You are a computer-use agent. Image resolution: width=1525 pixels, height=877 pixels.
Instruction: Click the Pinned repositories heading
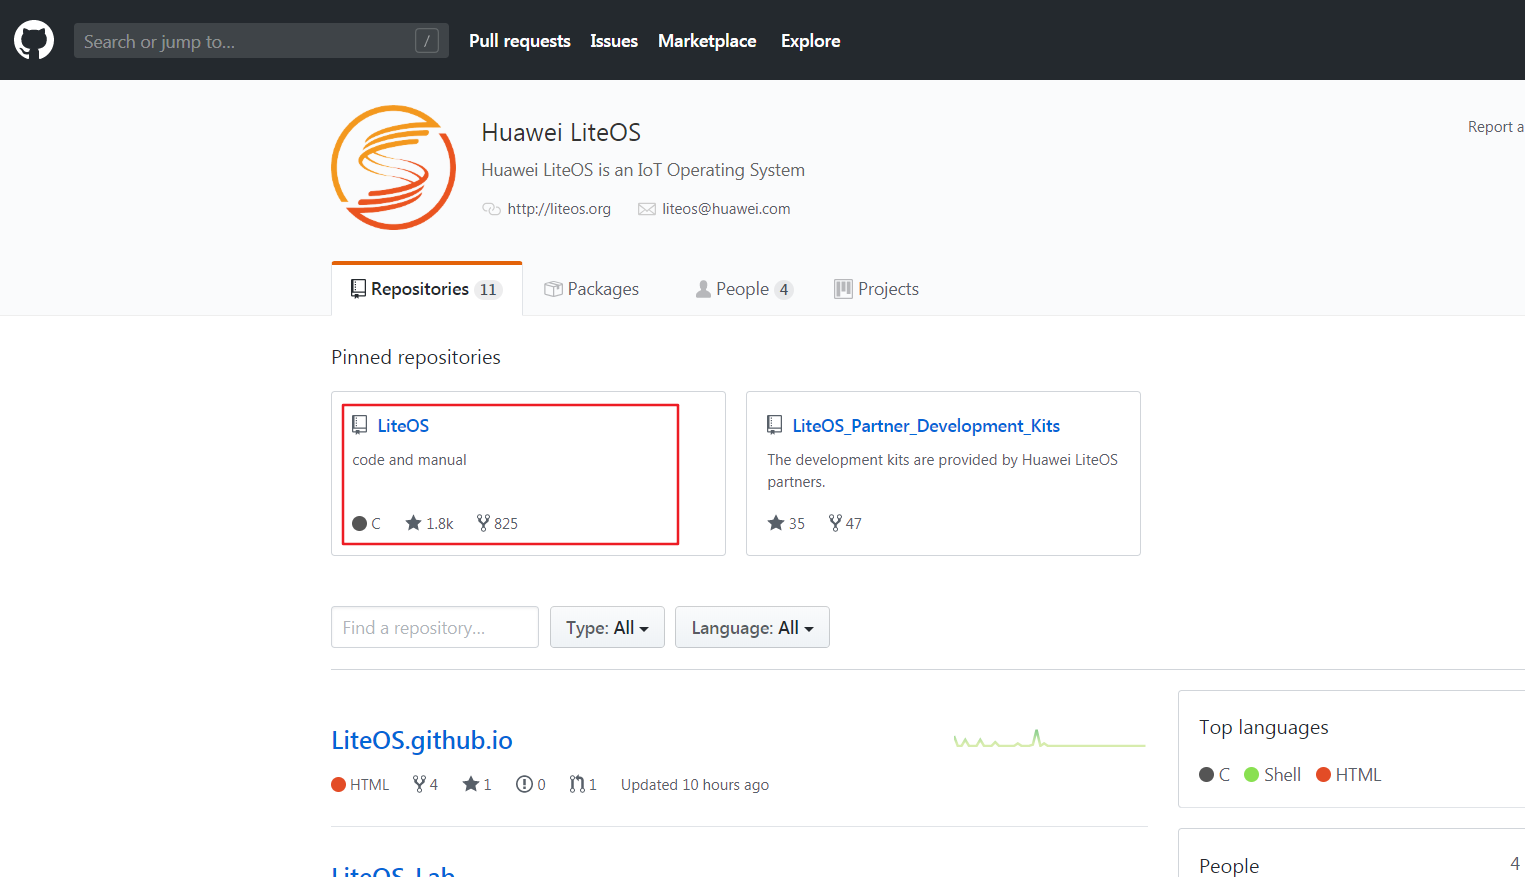pos(416,357)
